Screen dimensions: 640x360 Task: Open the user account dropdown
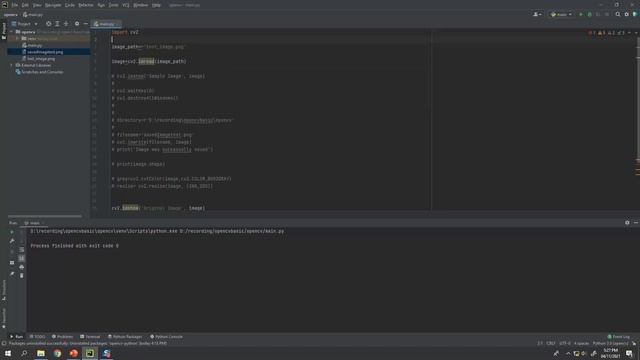point(537,14)
